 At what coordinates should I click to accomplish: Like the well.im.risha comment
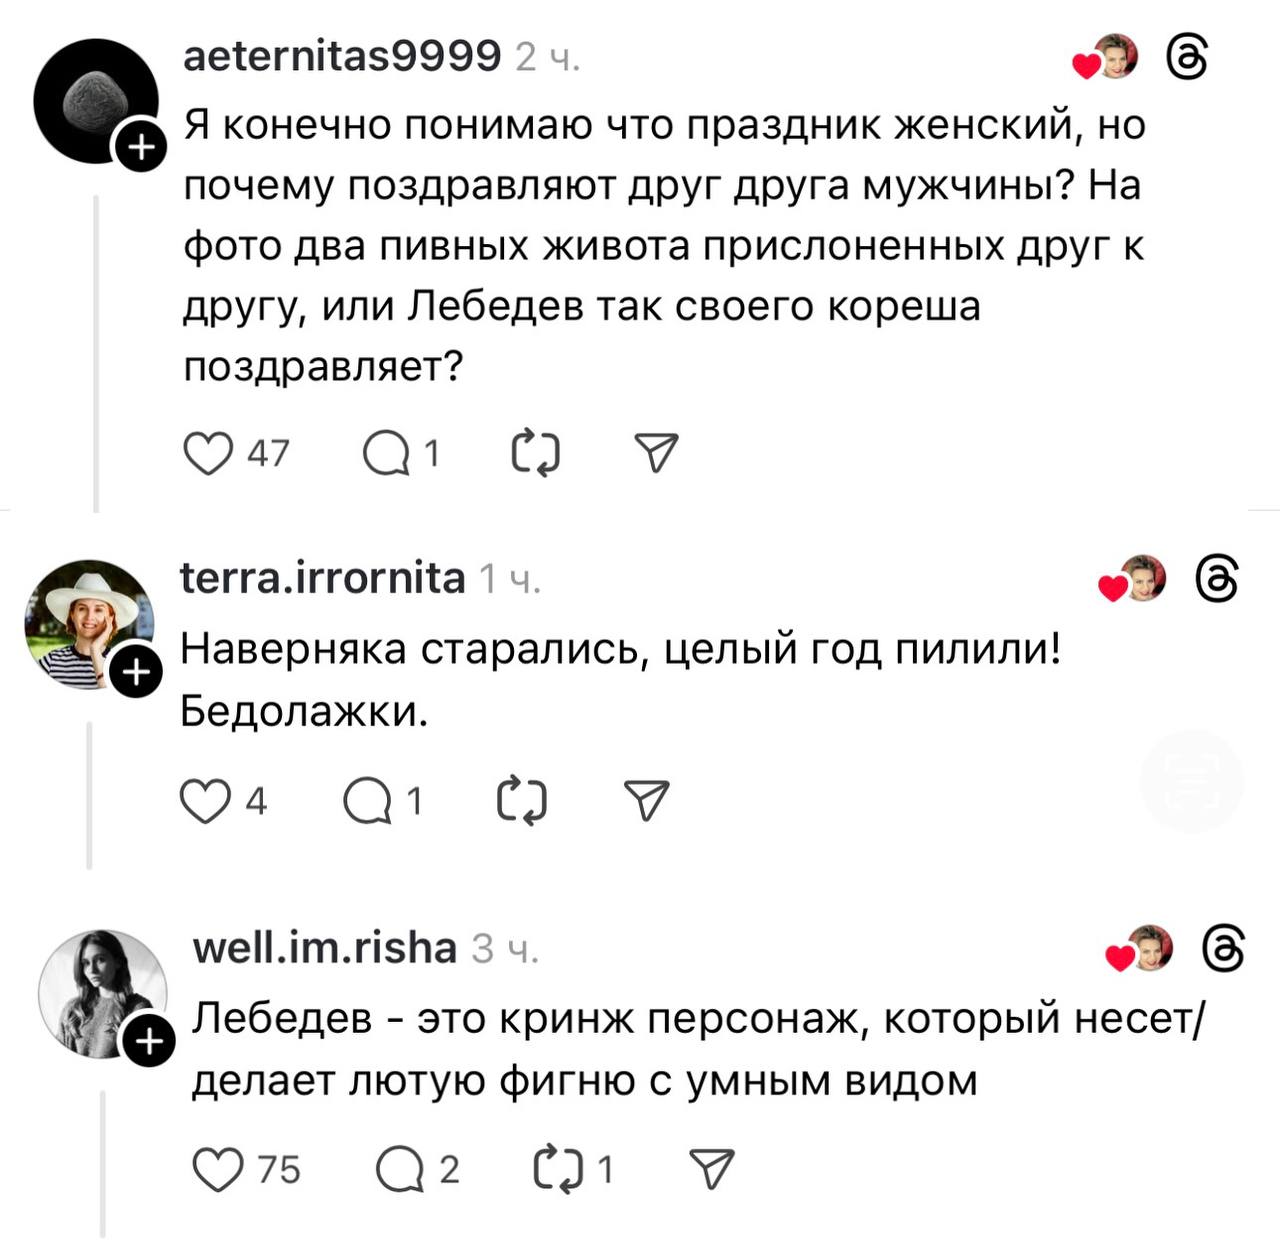coord(217,1169)
